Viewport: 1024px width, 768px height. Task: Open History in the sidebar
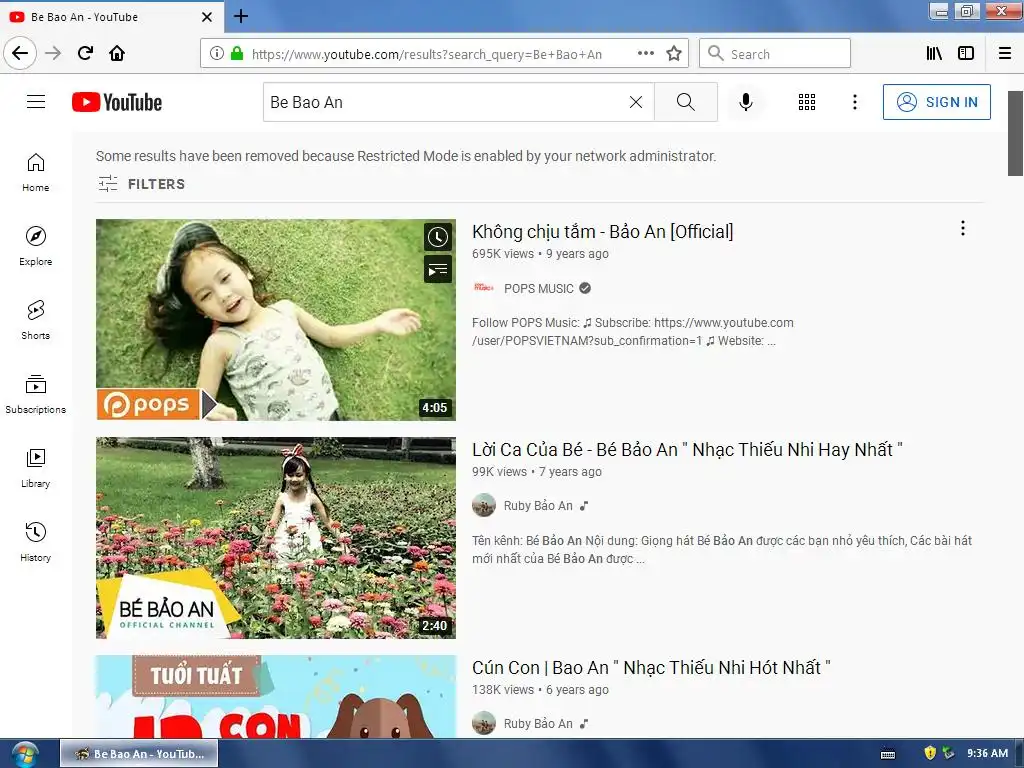35,542
